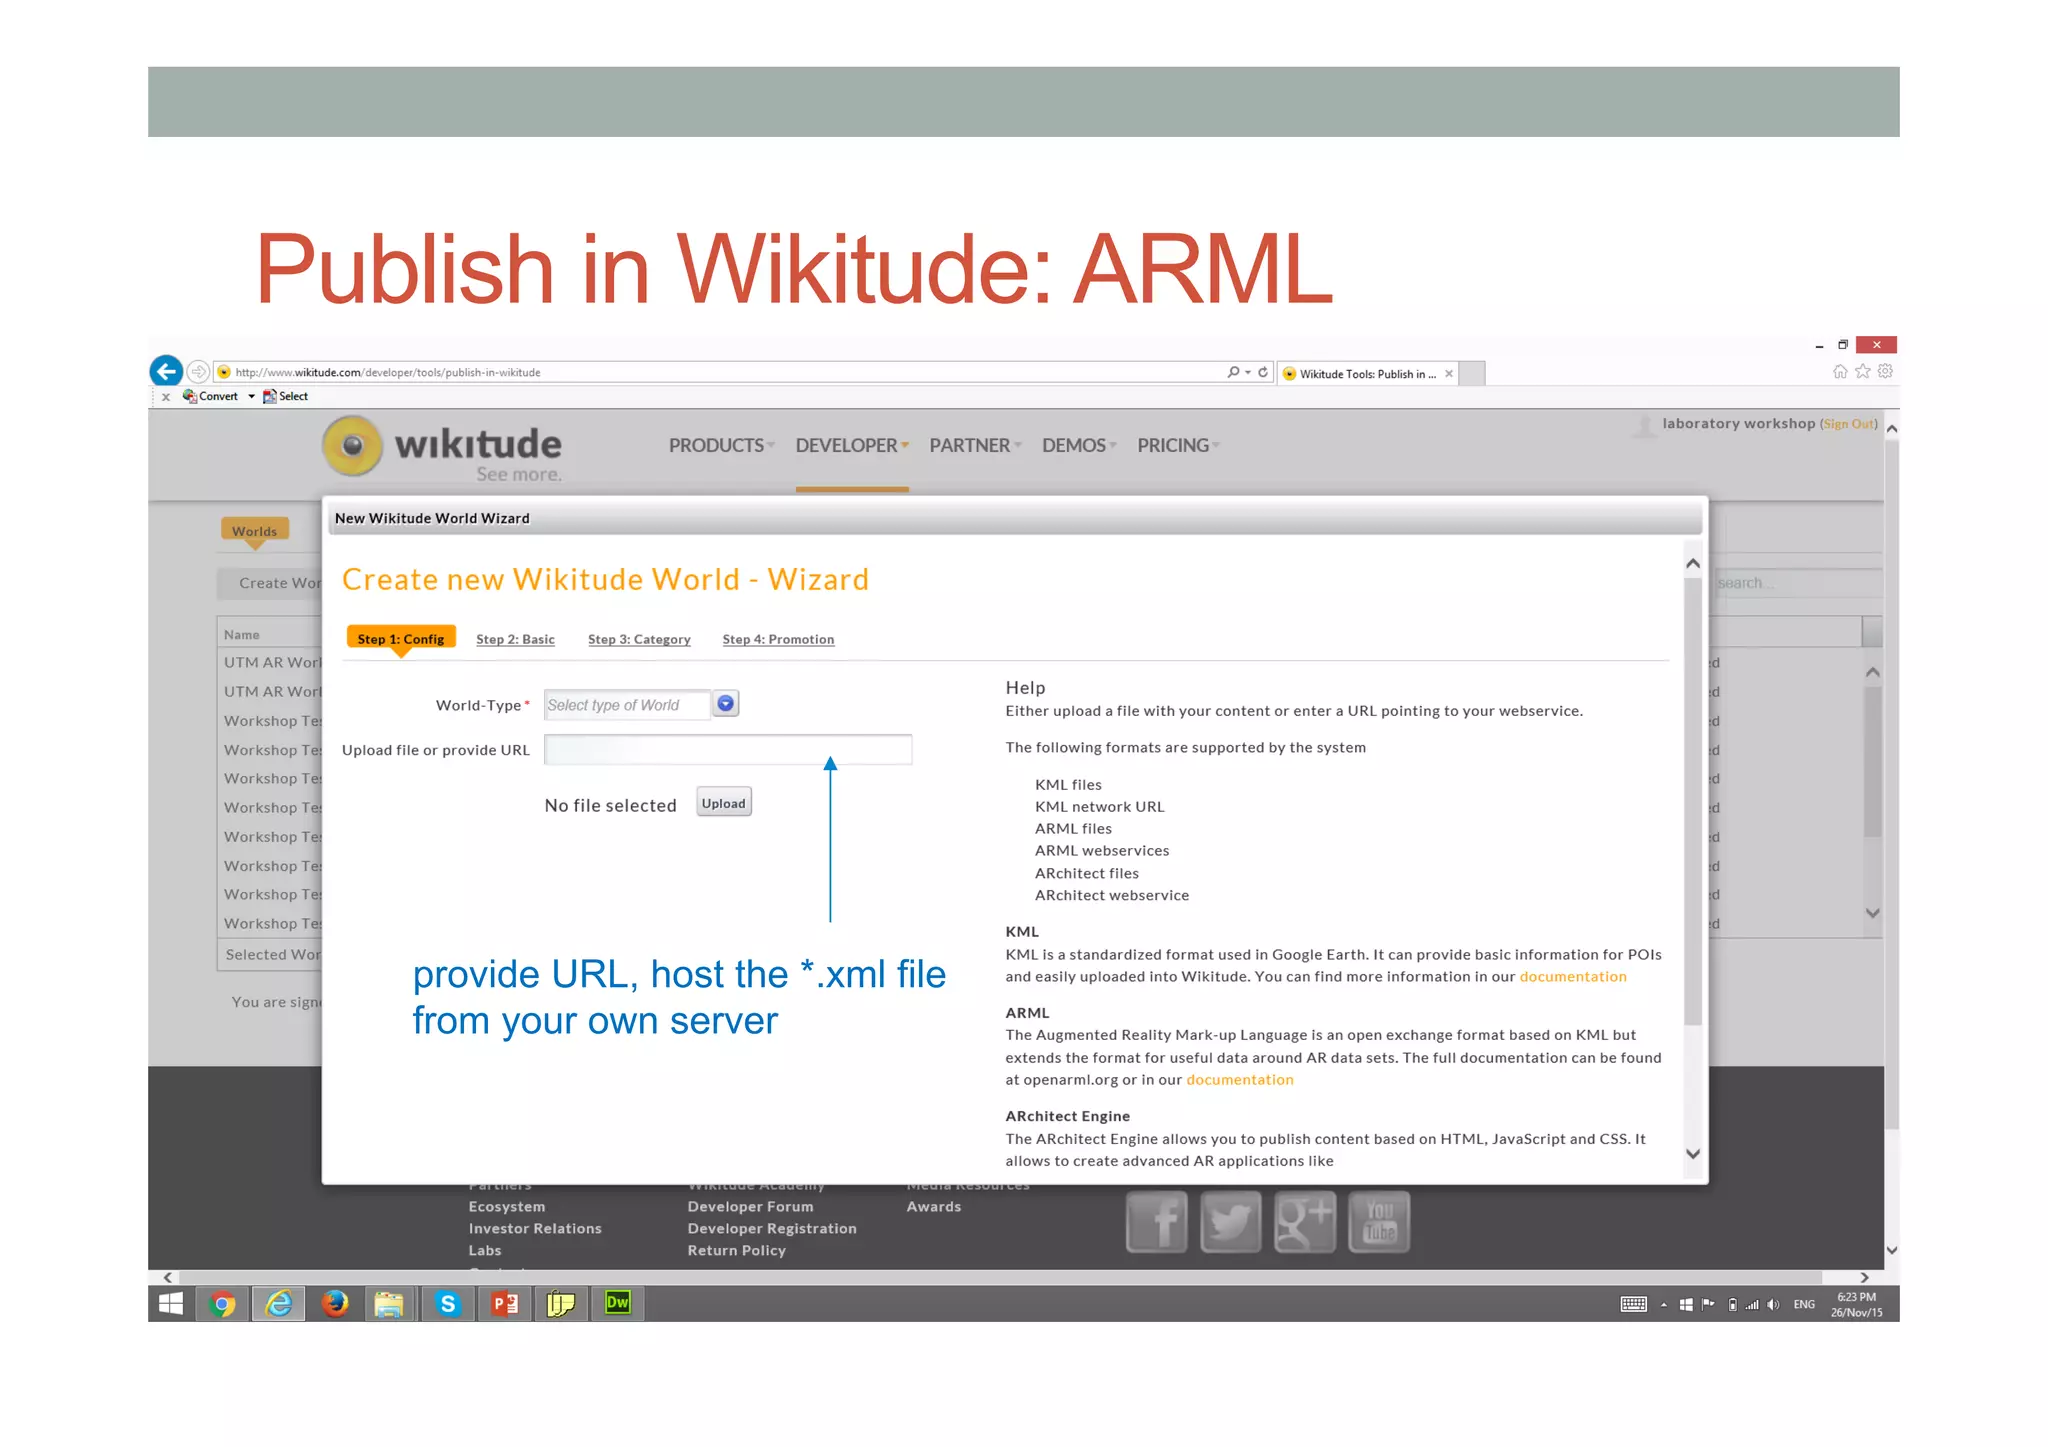Open the Twitter social icon
The image size is (2048, 1447).
(x=1231, y=1221)
